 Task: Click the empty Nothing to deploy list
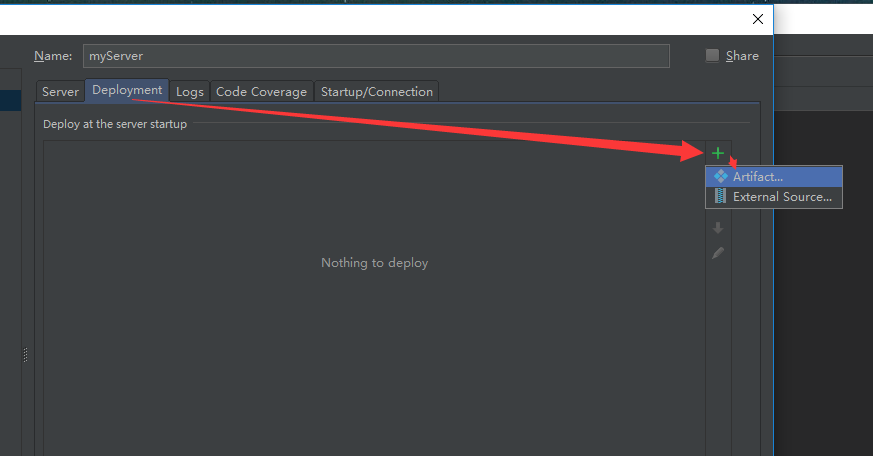point(374,298)
